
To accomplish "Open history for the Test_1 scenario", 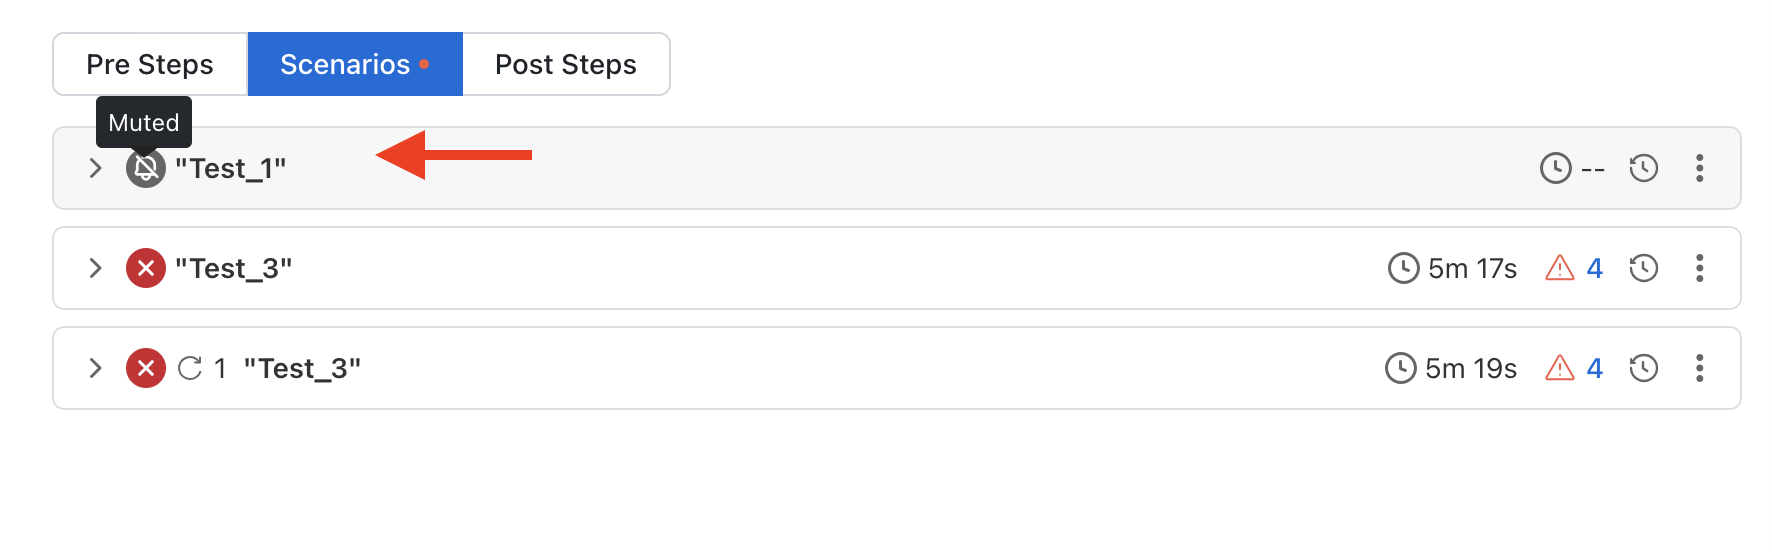I will 1643,168.
